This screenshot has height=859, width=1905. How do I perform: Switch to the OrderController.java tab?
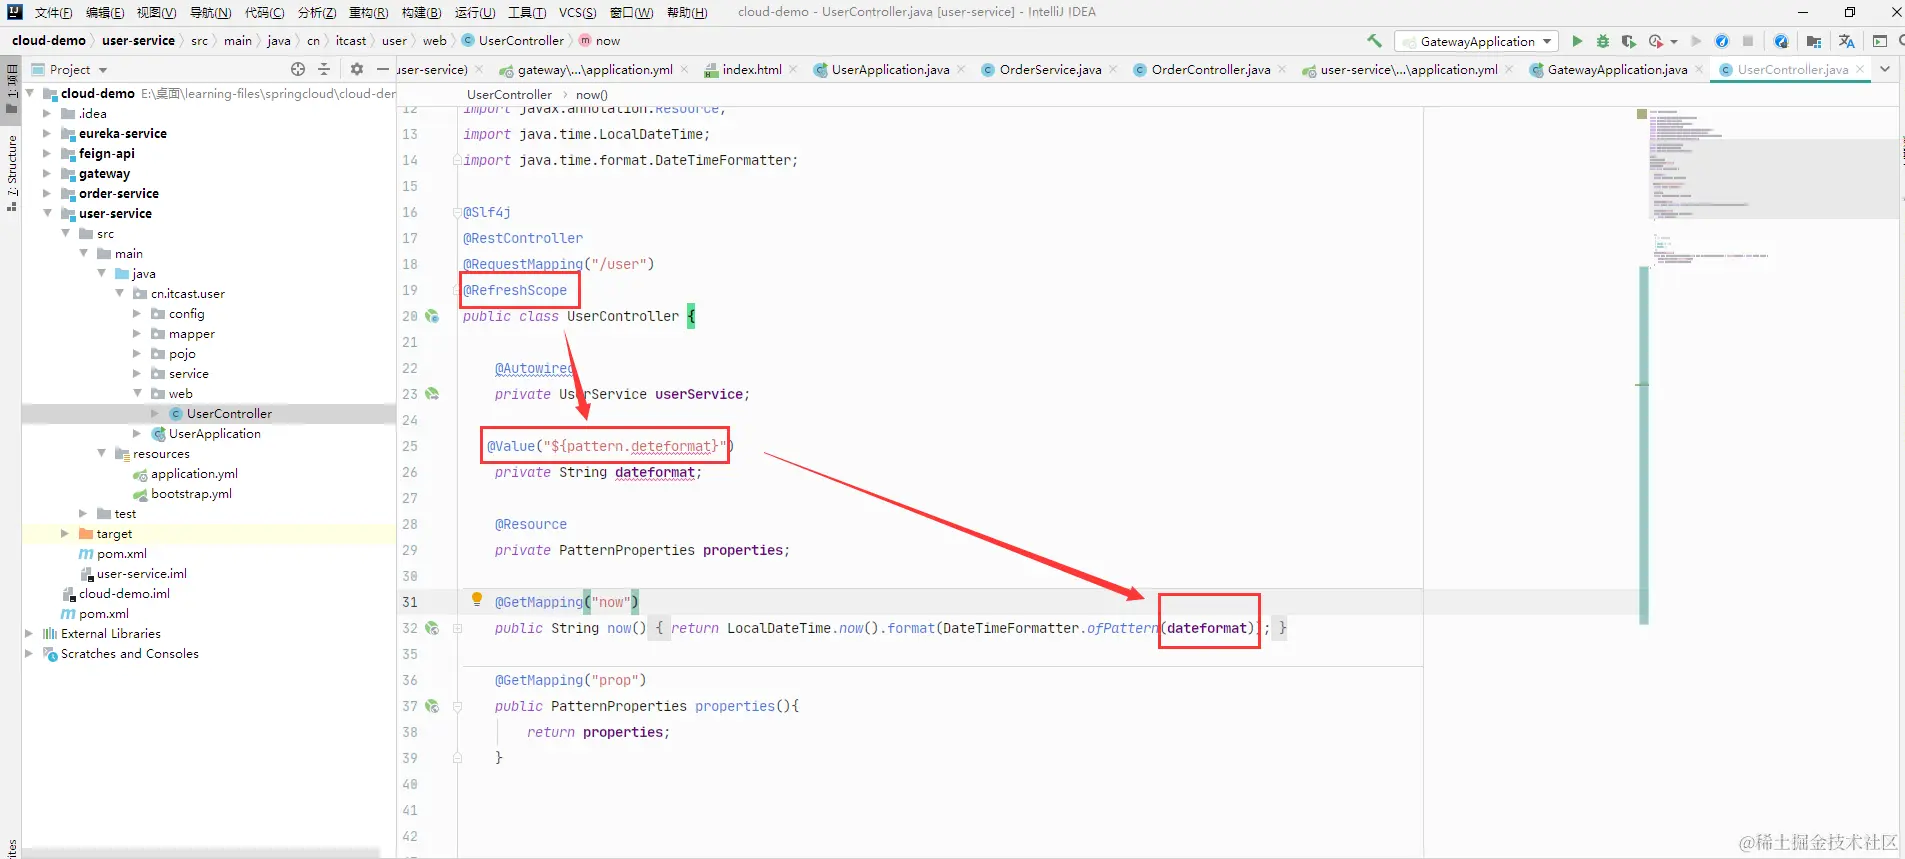(1210, 69)
